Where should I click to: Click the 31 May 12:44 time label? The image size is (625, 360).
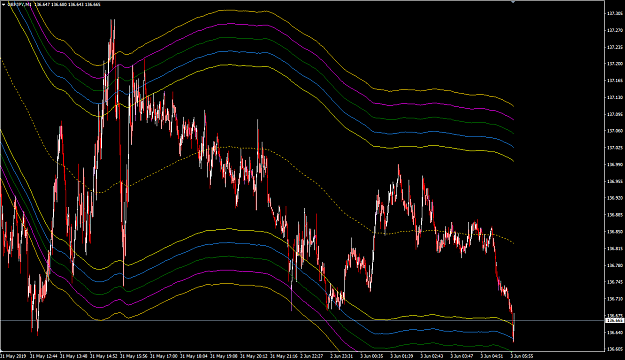[43, 356]
